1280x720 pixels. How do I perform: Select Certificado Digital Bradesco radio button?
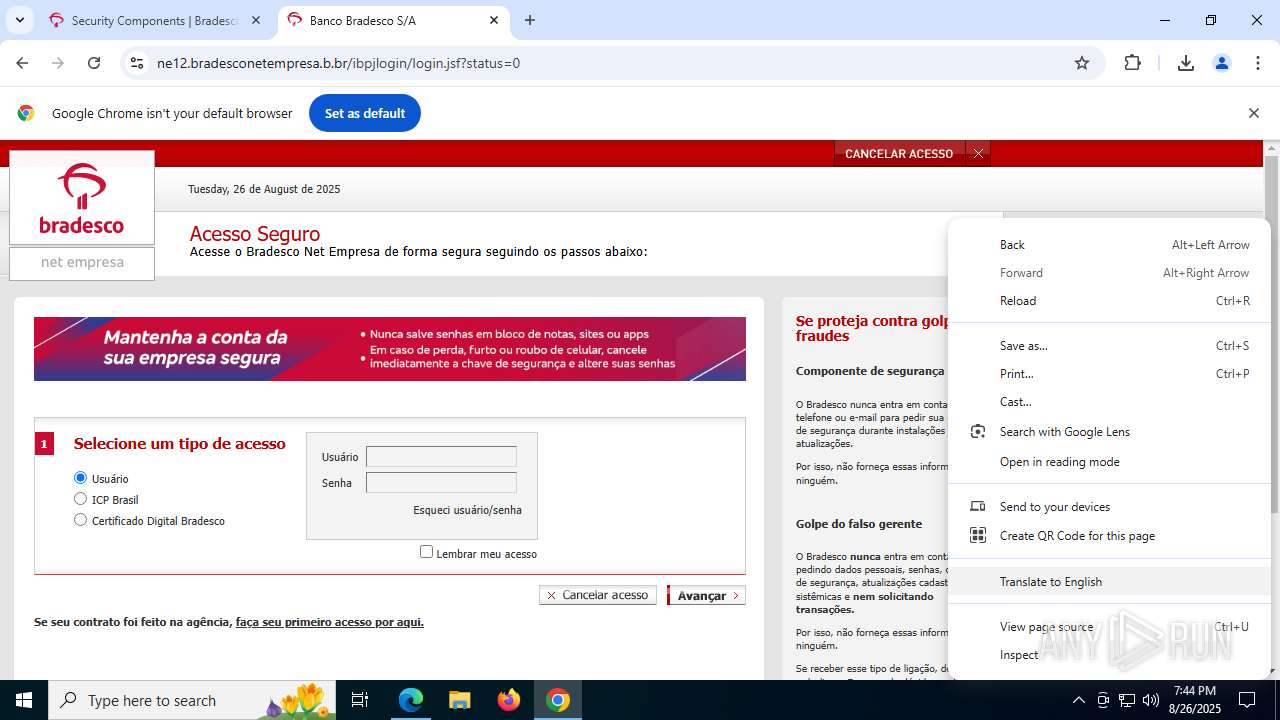(x=81, y=520)
